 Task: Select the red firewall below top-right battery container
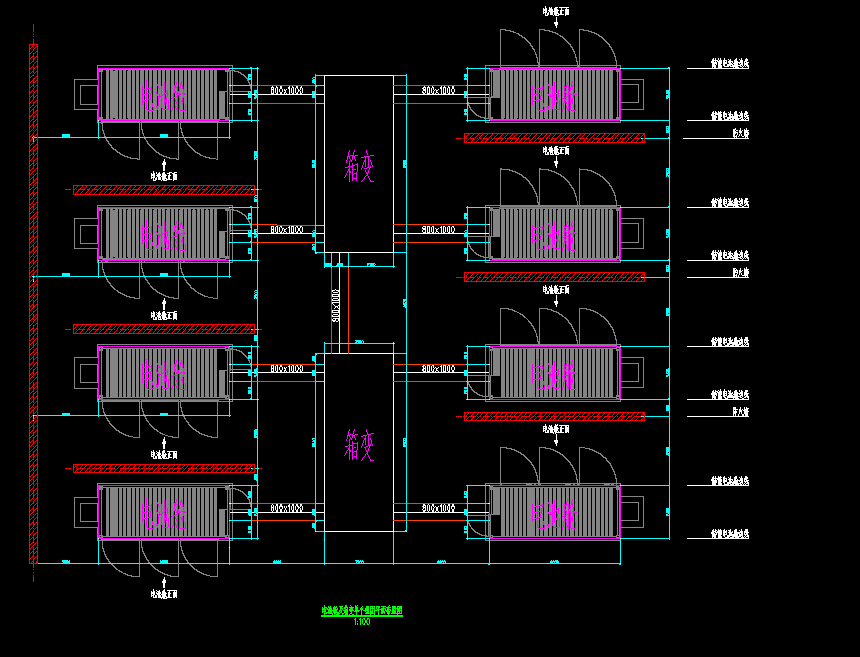[554, 138]
